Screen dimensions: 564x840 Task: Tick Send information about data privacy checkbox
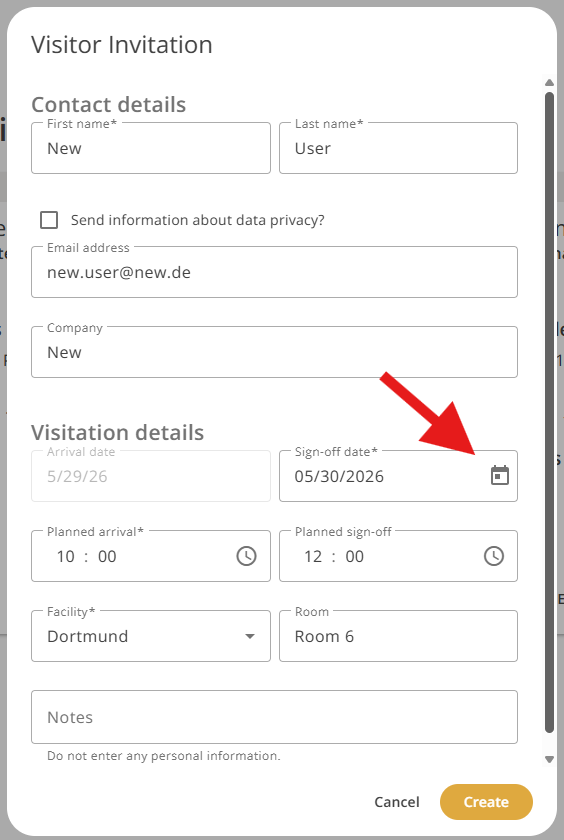[x=49, y=220]
